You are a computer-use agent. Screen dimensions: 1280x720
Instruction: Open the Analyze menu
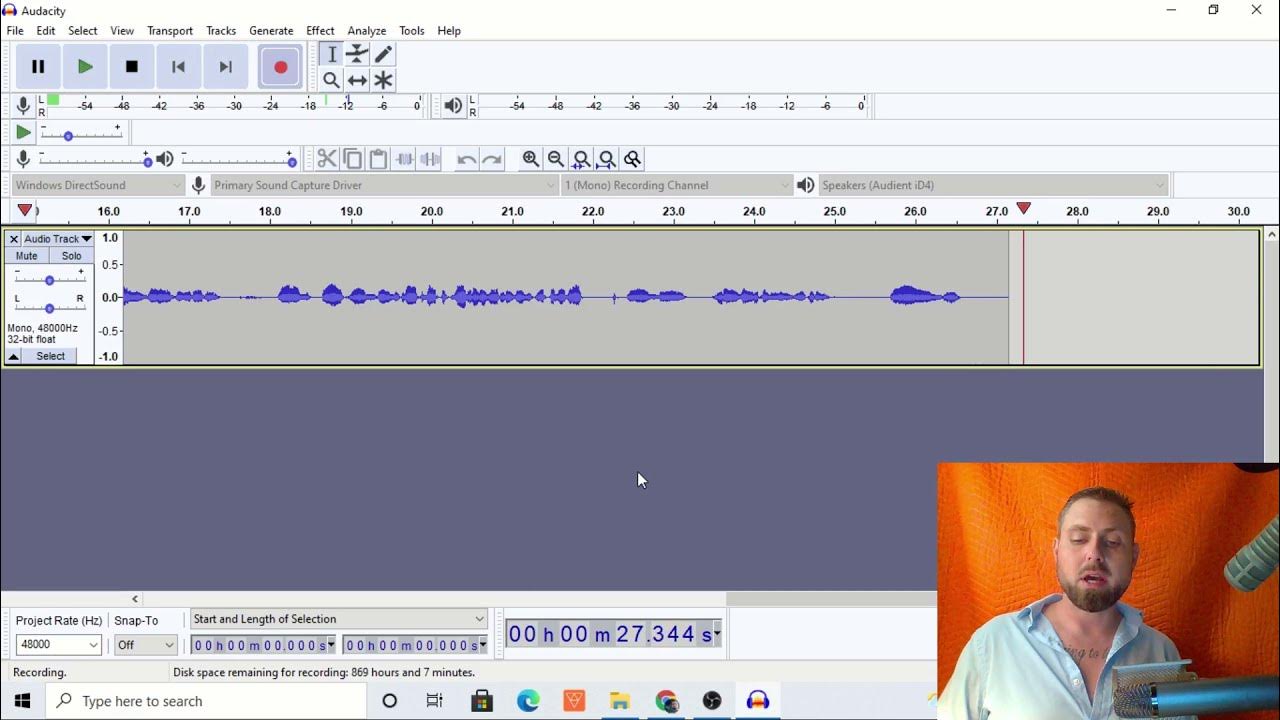[x=367, y=31]
